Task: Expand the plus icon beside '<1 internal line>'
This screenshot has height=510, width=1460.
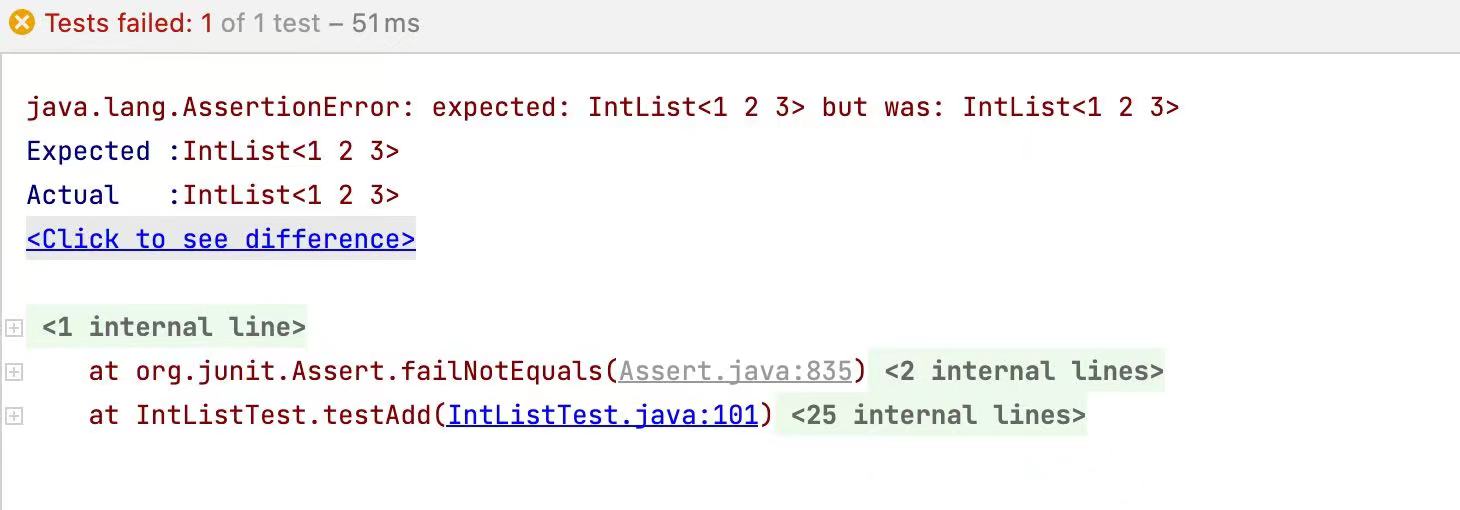Action: tap(14, 327)
